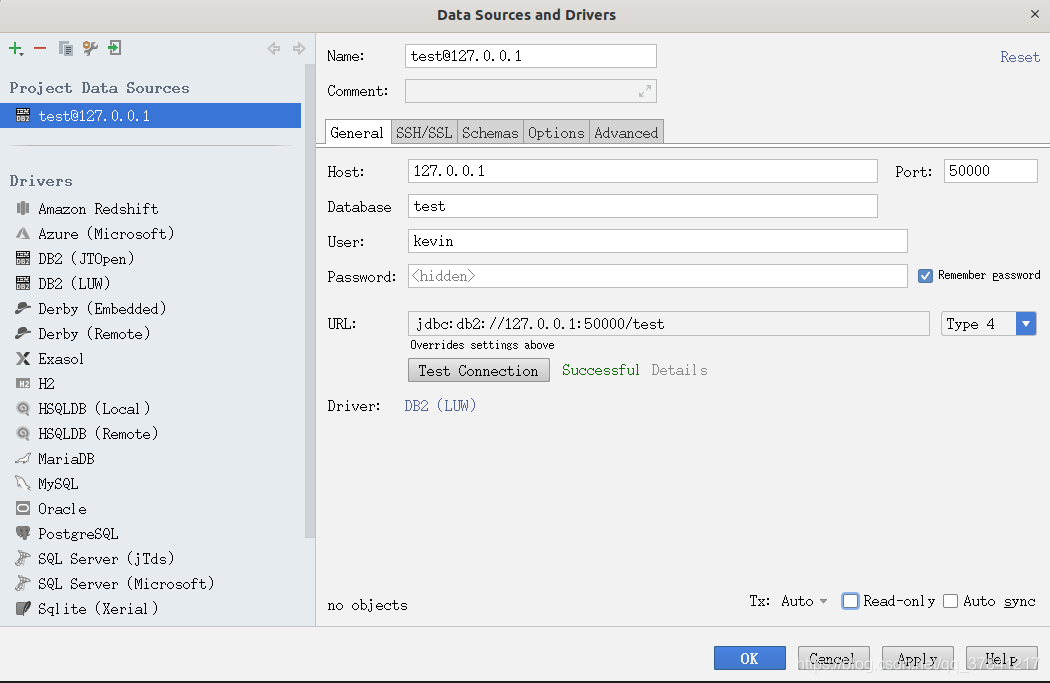Select Derby (Embedded) driver

point(90,309)
